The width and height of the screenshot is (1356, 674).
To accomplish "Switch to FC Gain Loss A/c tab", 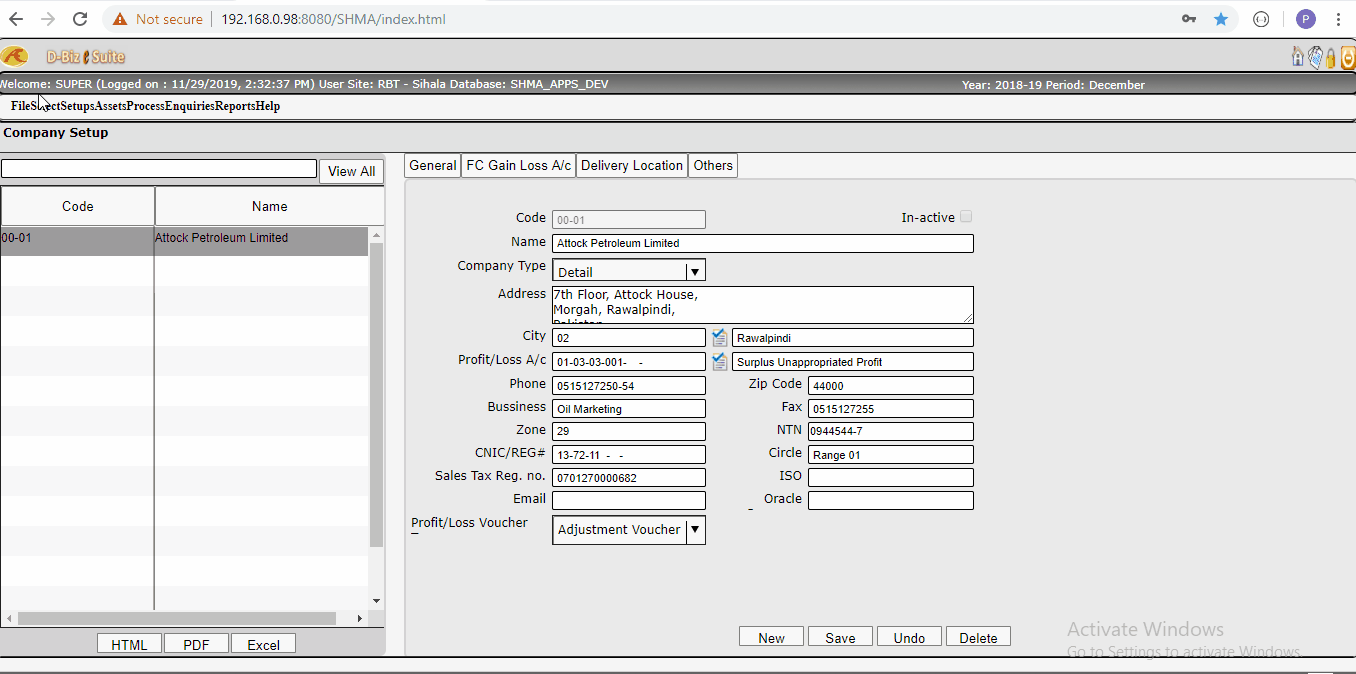I will coord(519,166).
